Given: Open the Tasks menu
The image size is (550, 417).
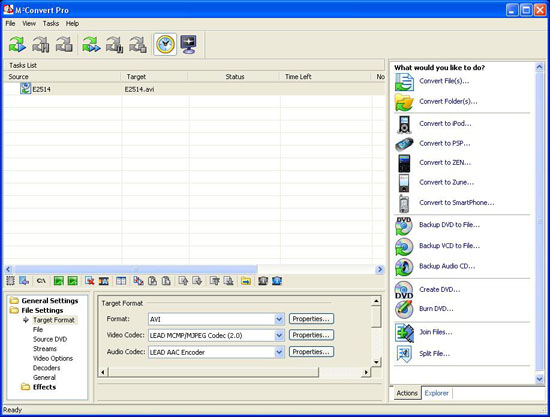Looking at the screenshot, I should (51, 23).
